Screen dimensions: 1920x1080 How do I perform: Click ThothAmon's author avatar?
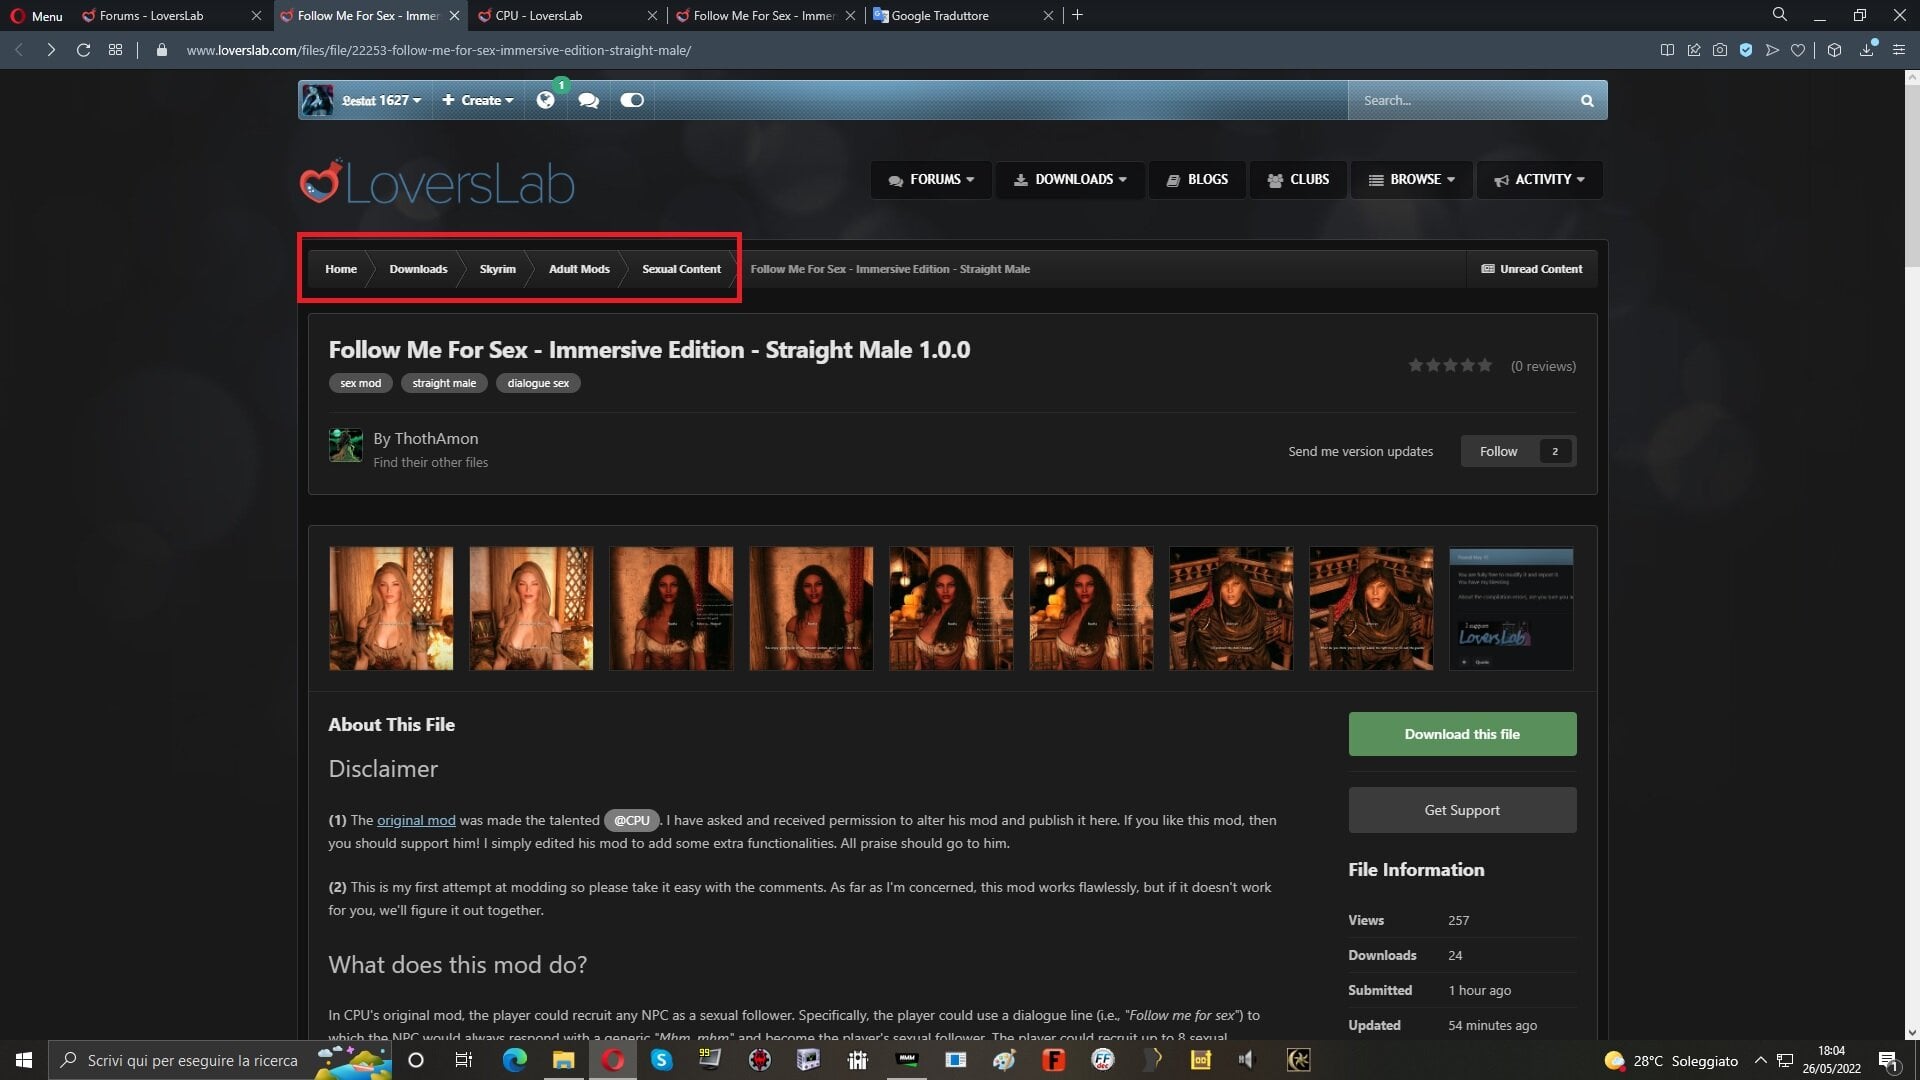point(346,445)
